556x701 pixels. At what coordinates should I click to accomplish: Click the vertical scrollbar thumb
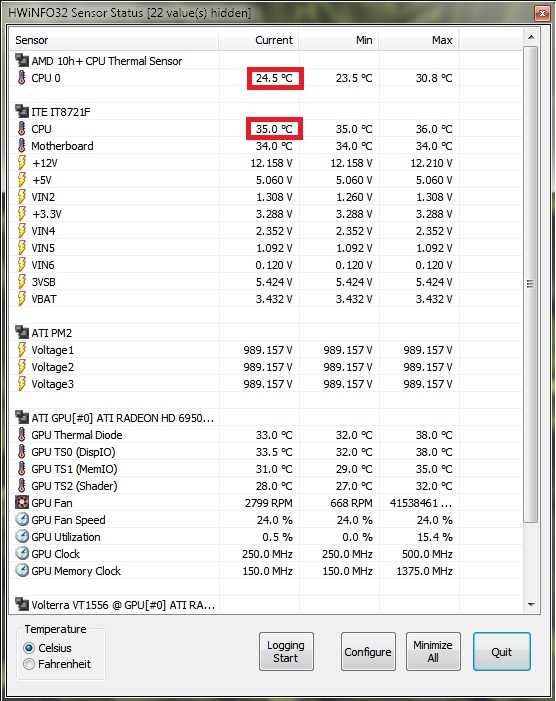(x=531, y=283)
